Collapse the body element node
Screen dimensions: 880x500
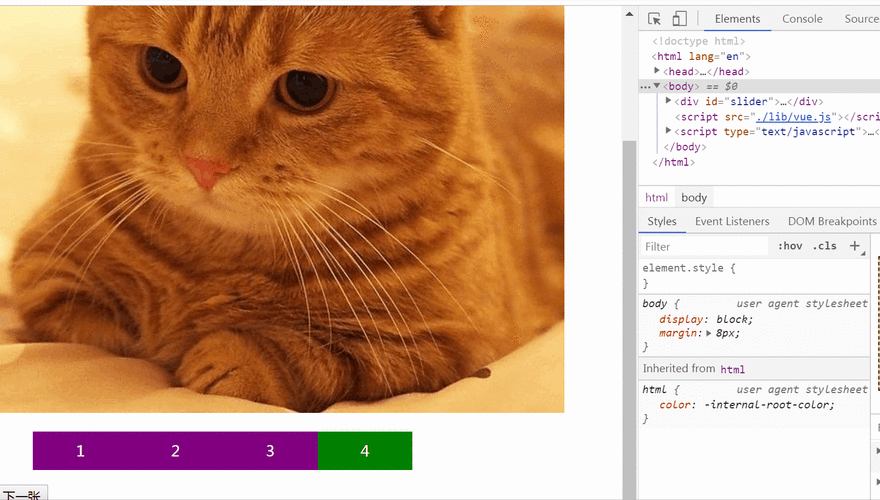coord(657,86)
